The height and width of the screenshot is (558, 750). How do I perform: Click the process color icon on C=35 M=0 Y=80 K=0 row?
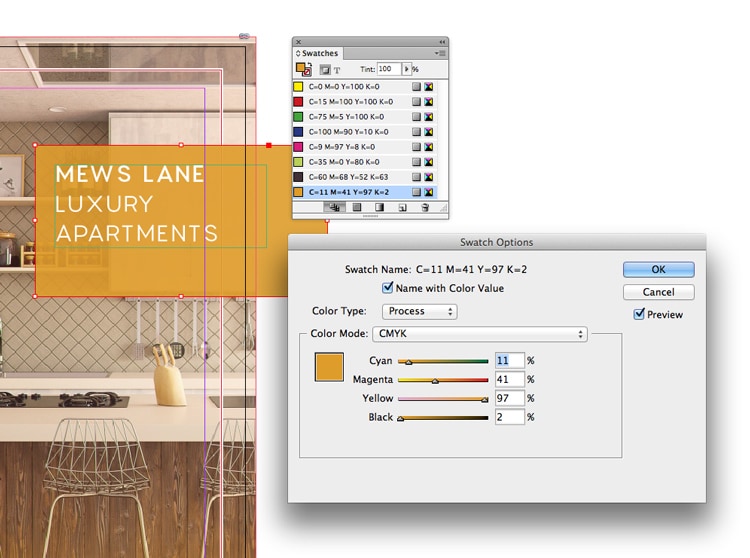(x=416, y=162)
